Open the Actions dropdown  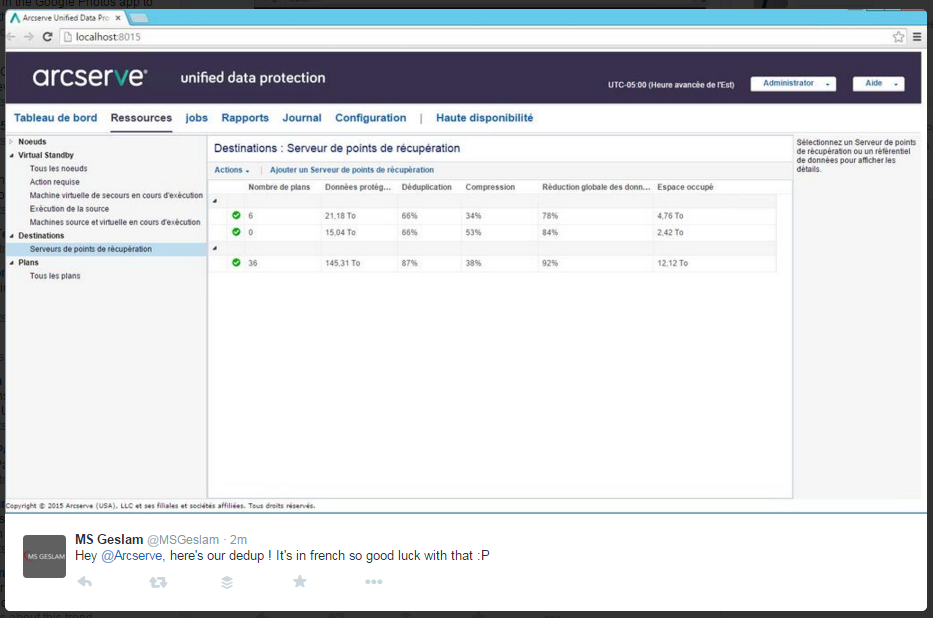(x=231, y=170)
